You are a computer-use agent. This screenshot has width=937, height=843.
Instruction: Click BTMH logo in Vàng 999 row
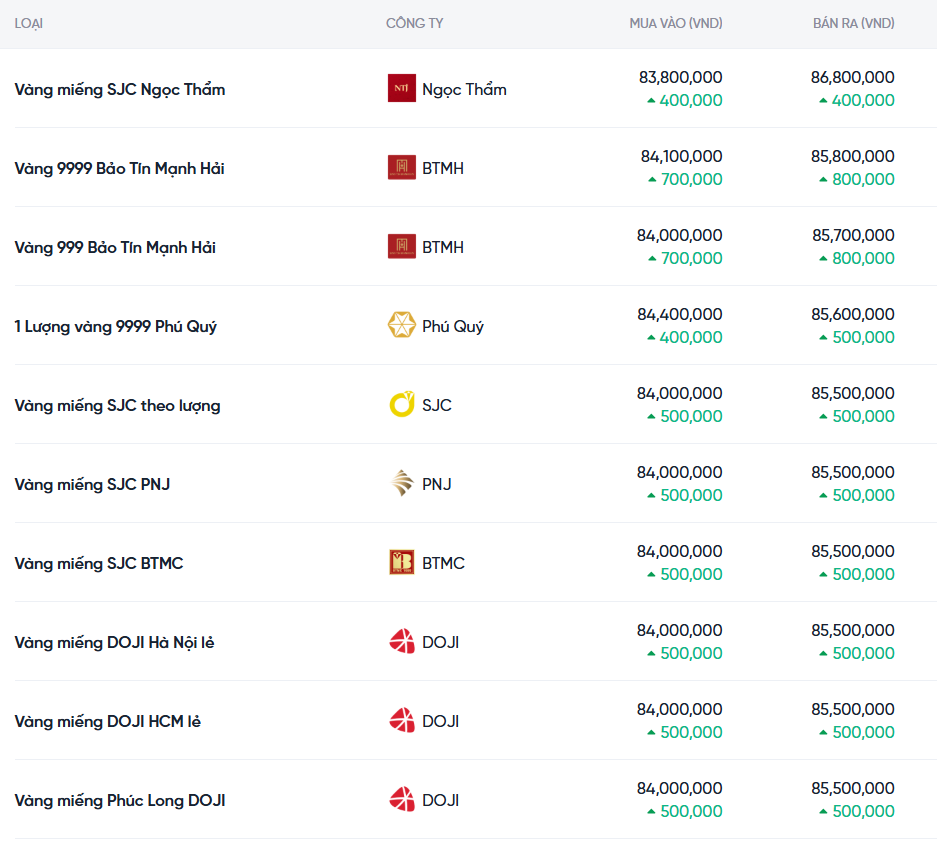tap(401, 247)
